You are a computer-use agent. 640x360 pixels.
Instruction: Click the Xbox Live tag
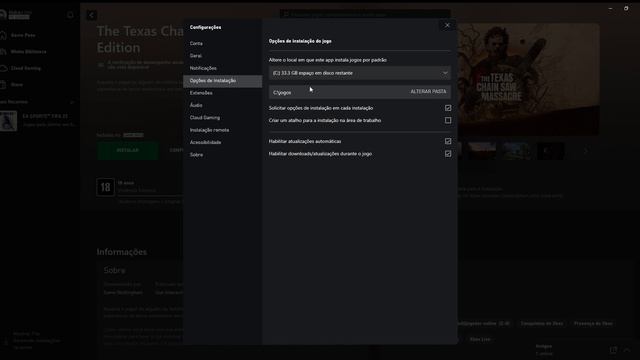pyautogui.click(x=480, y=339)
